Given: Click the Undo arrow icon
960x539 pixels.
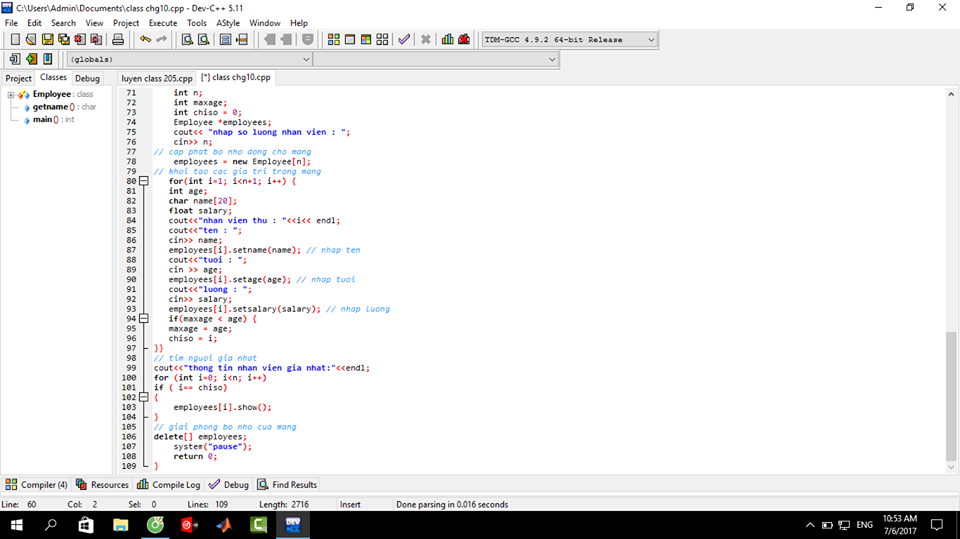Looking at the screenshot, I should click(x=145, y=40).
